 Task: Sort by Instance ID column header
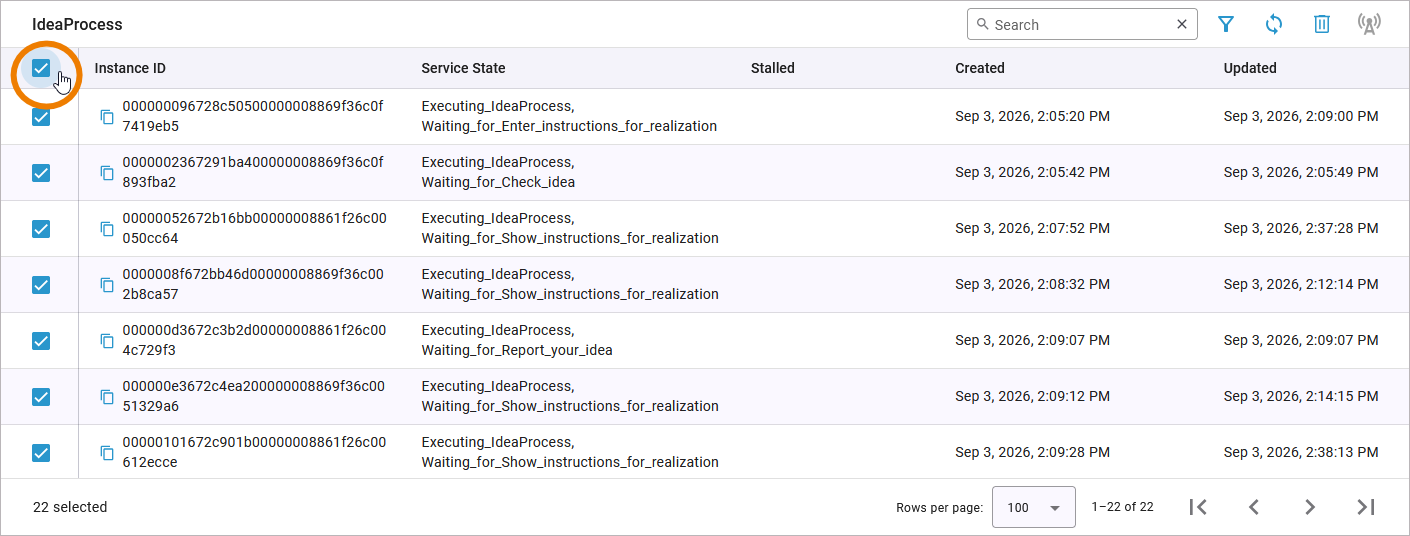(x=130, y=68)
